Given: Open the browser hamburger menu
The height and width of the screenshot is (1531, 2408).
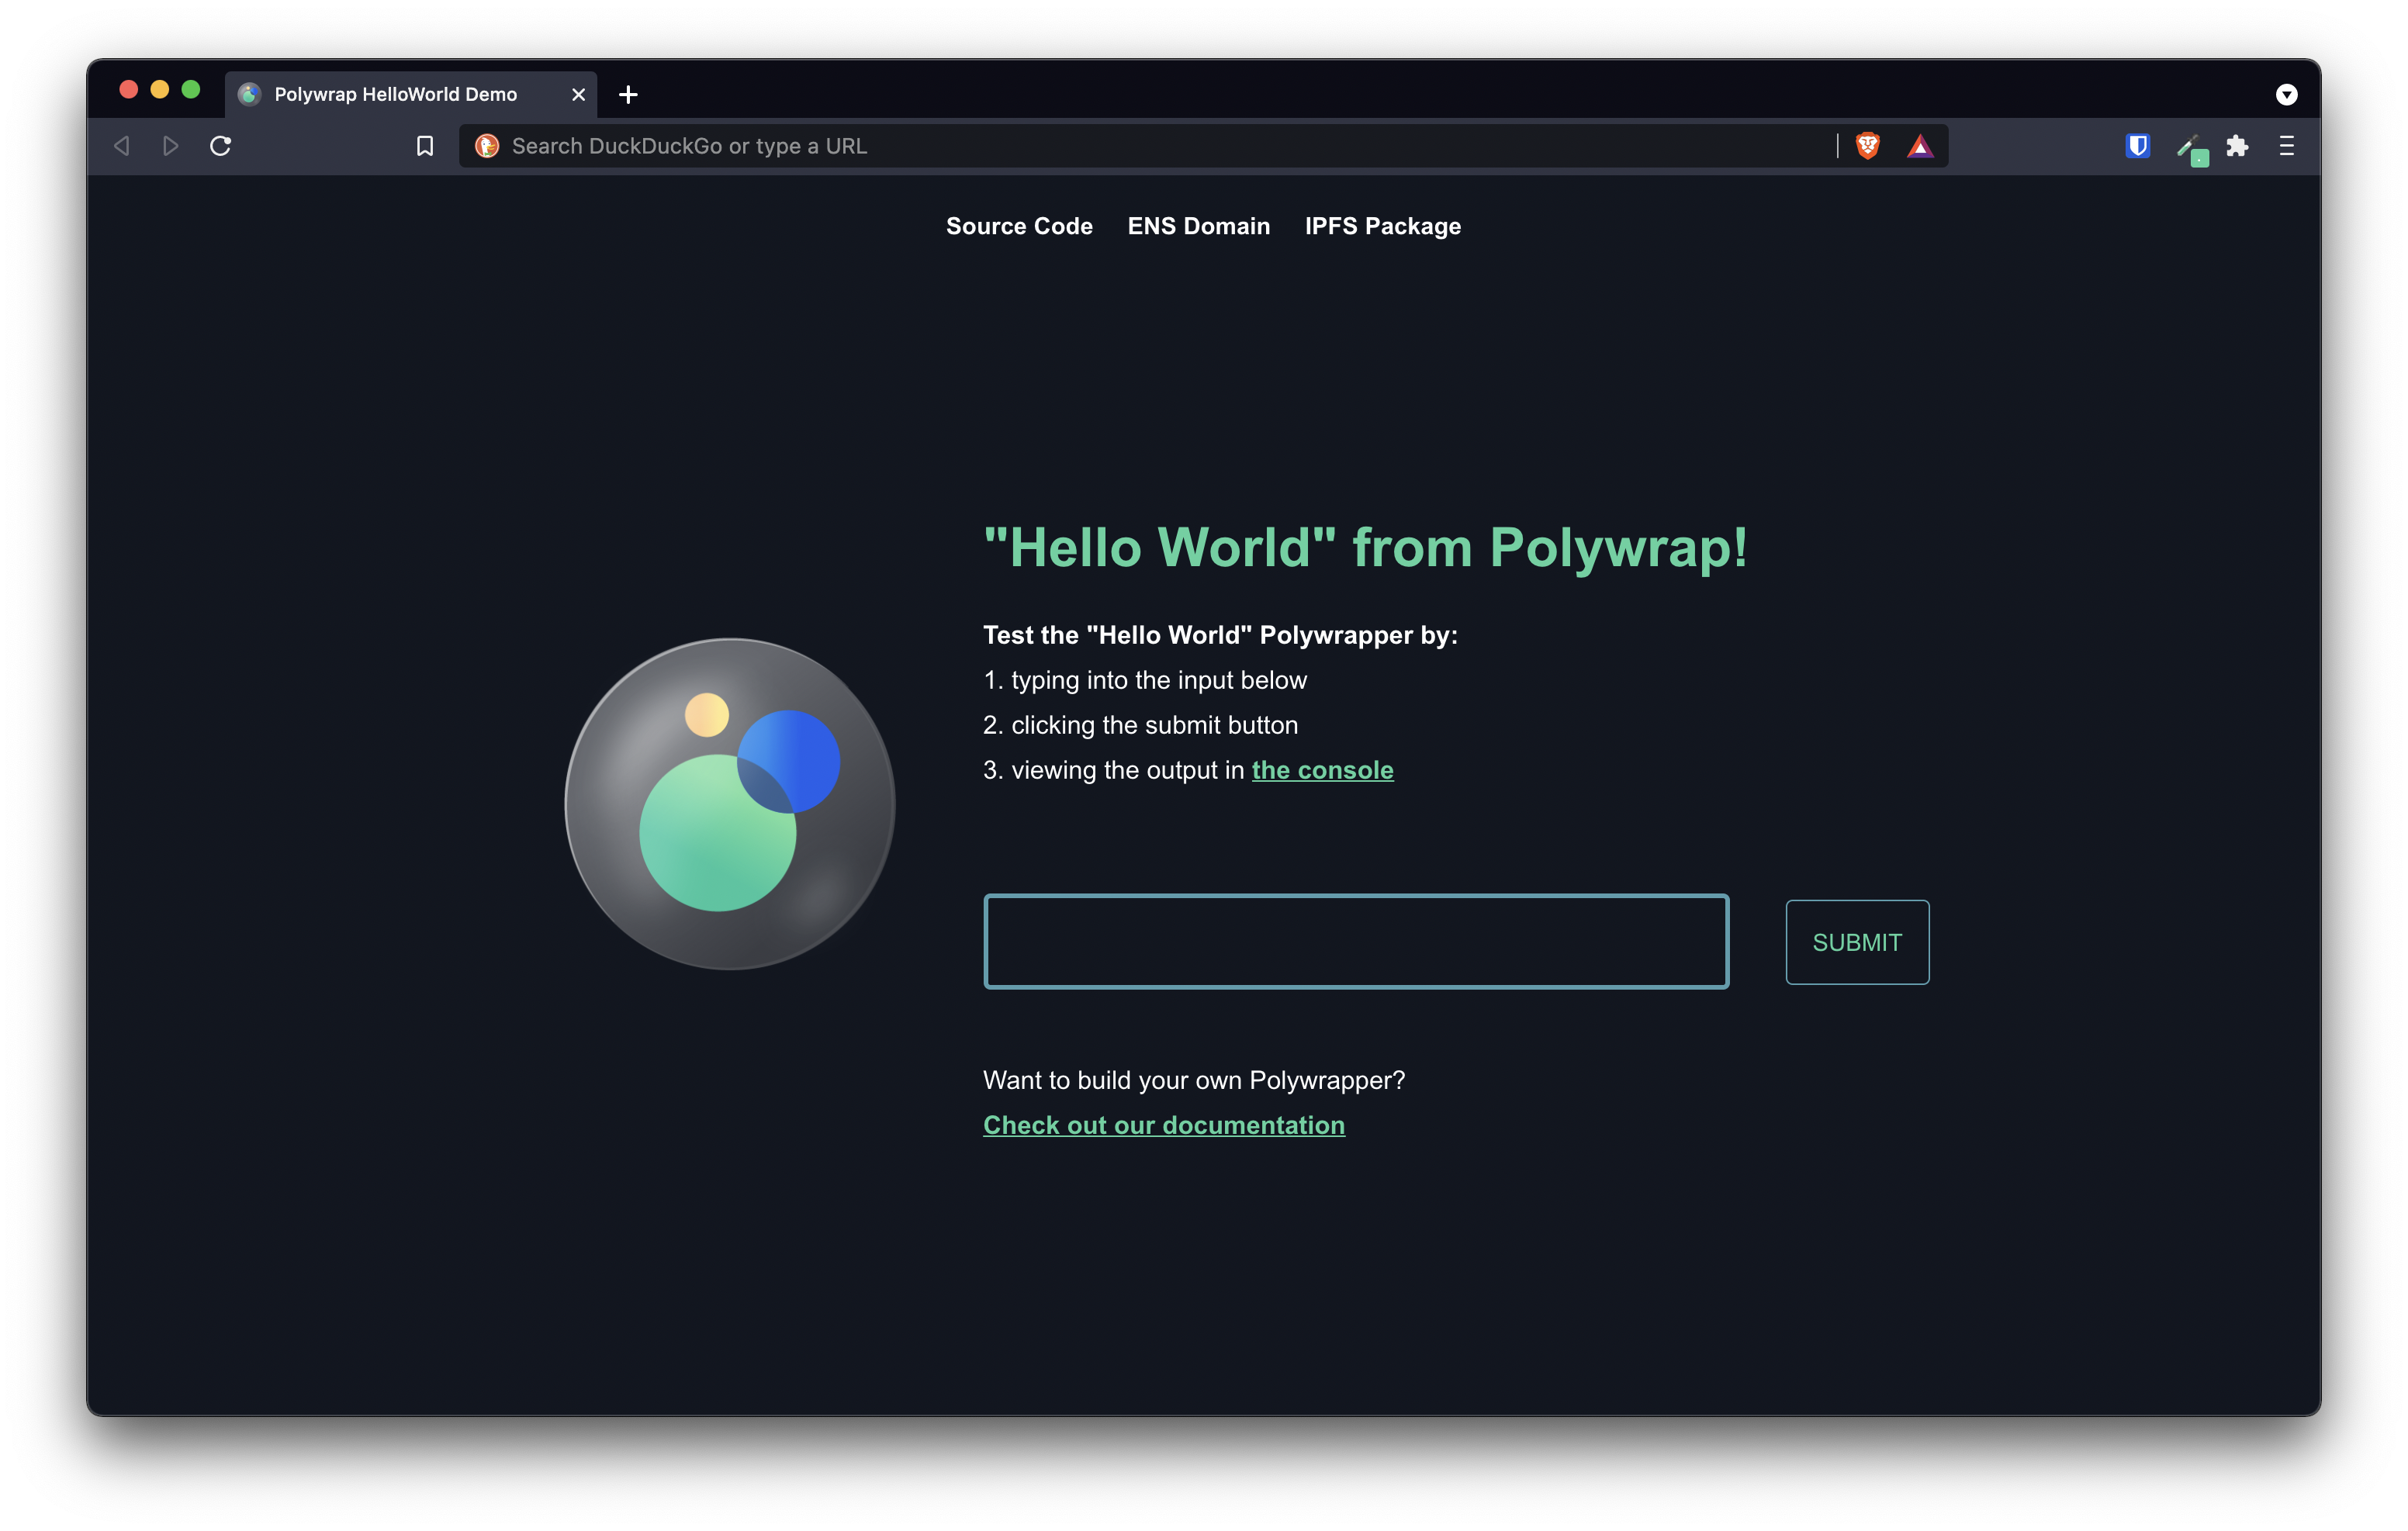Looking at the screenshot, I should pyautogui.click(x=2286, y=146).
